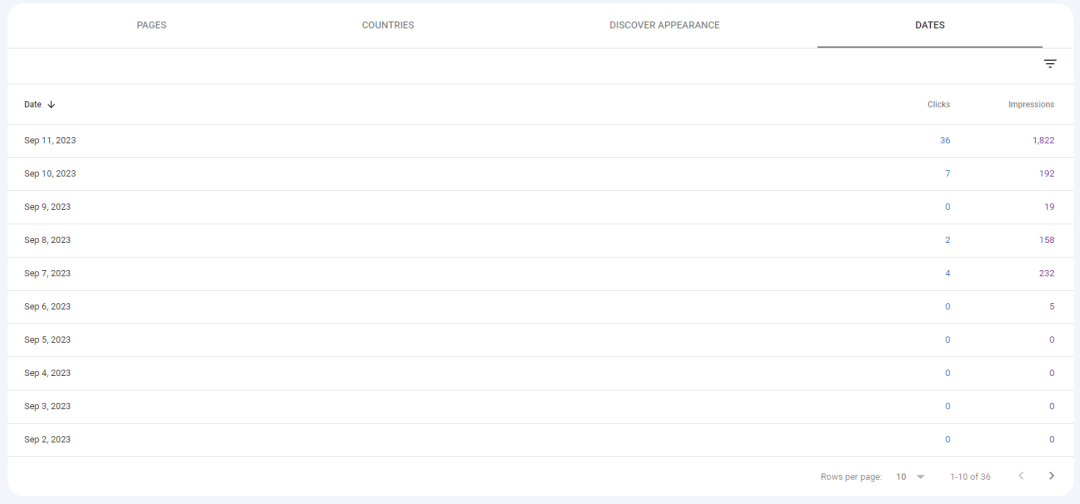The height and width of the screenshot is (504, 1080).
Task: Click the 4 clicks value for Sep 7
Action: click(x=948, y=273)
